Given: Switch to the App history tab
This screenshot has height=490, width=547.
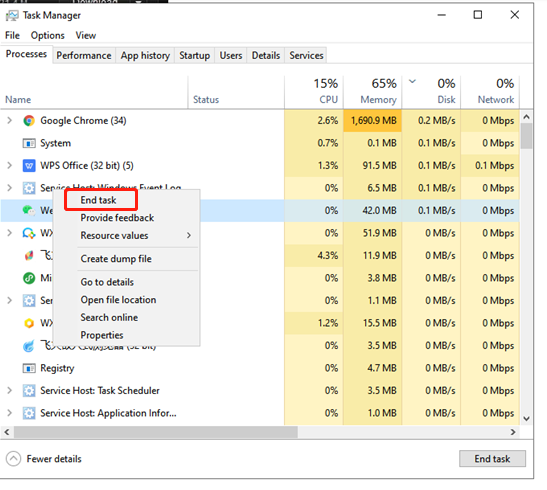Looking at the screenshot, I should point(145,56).
